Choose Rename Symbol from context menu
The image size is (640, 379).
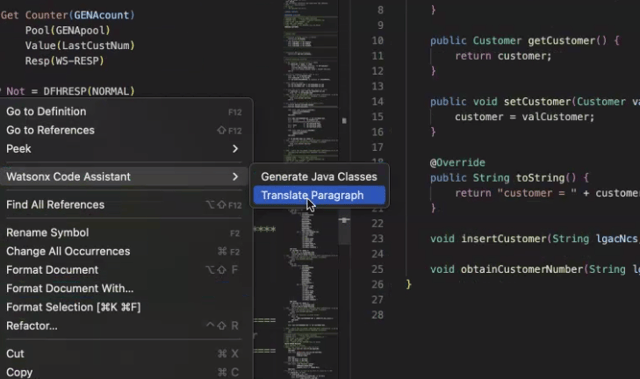tap(124, 233)
